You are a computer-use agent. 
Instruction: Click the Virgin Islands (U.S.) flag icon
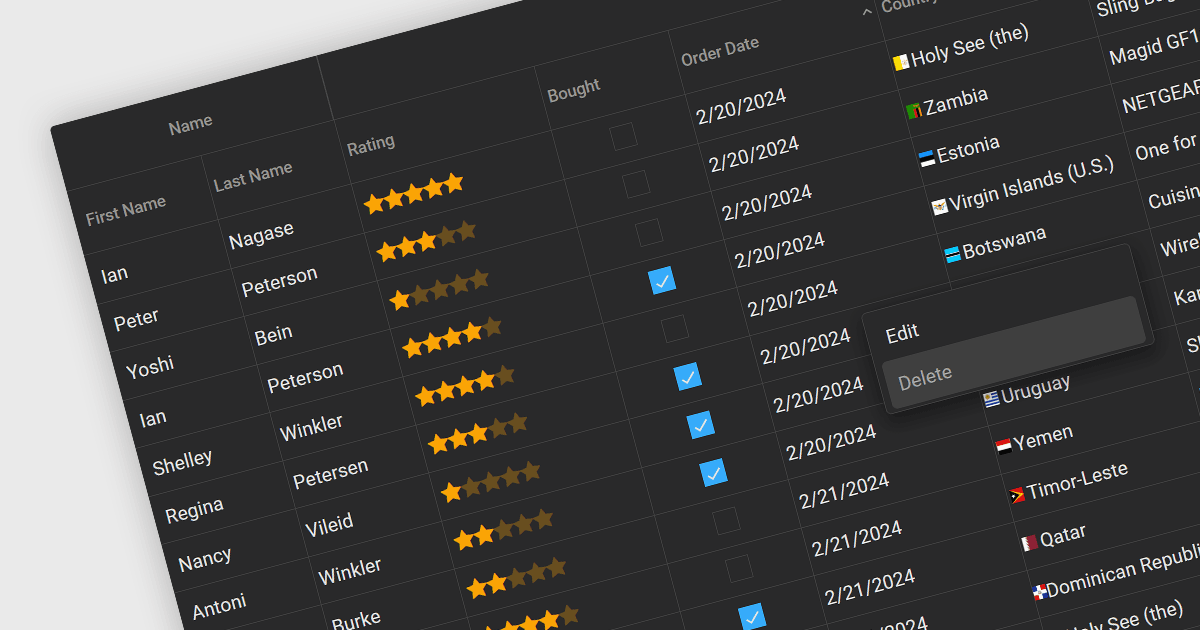(x=939, y=206)
